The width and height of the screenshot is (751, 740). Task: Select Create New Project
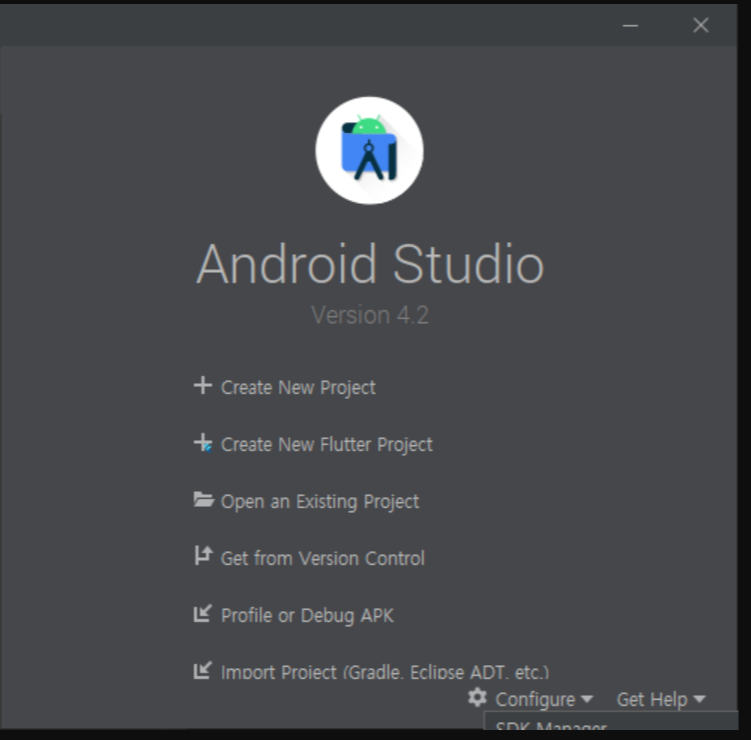click(298, 387)
